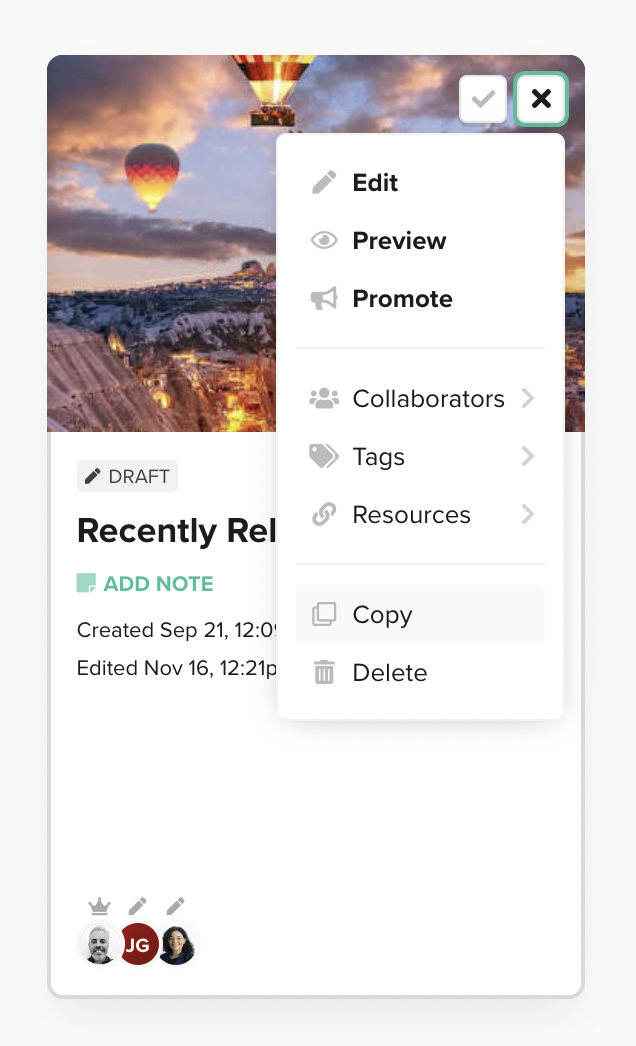Expand the Collaborators submenu chevron
636x1046 pixels.
528,398
